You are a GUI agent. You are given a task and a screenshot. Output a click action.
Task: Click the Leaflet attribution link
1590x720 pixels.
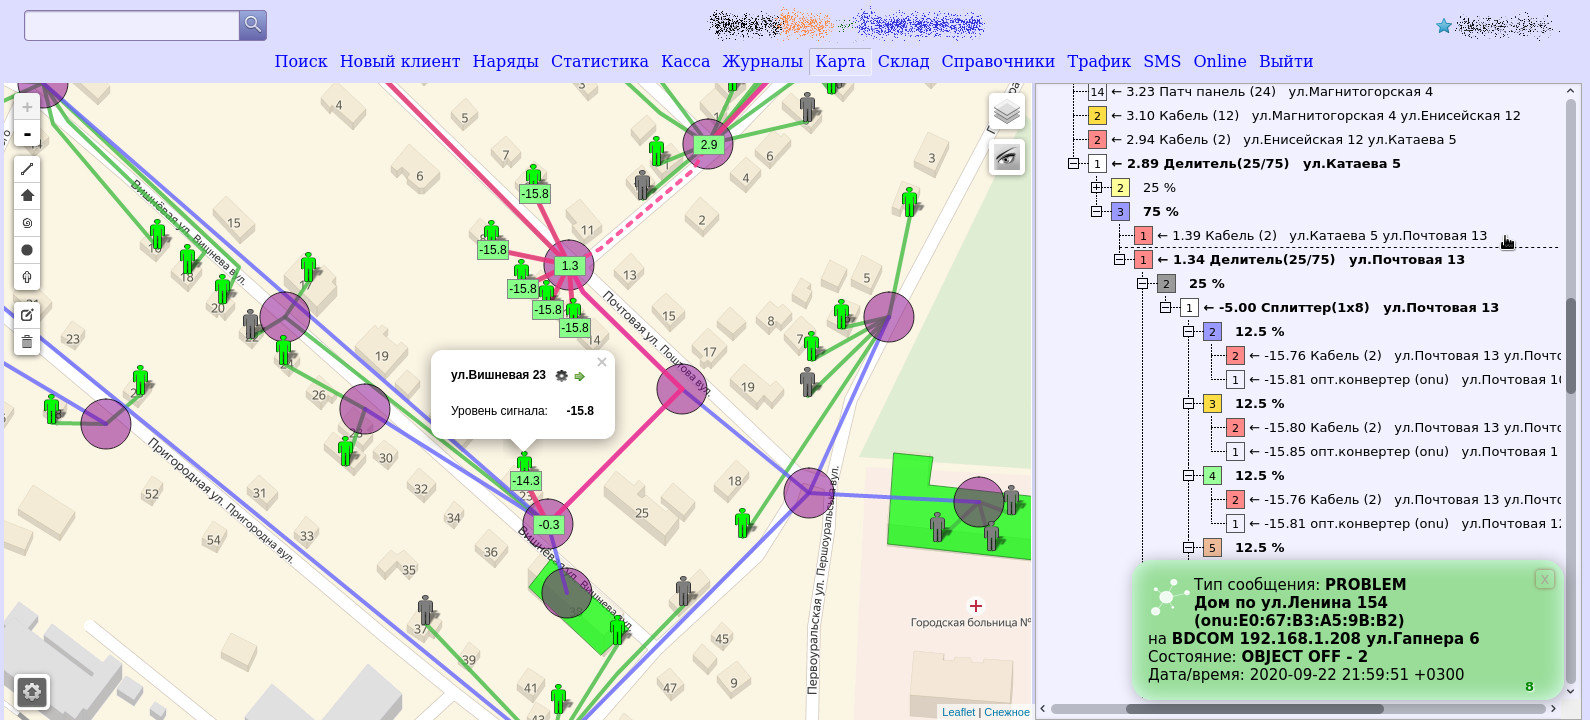[958, 712]
